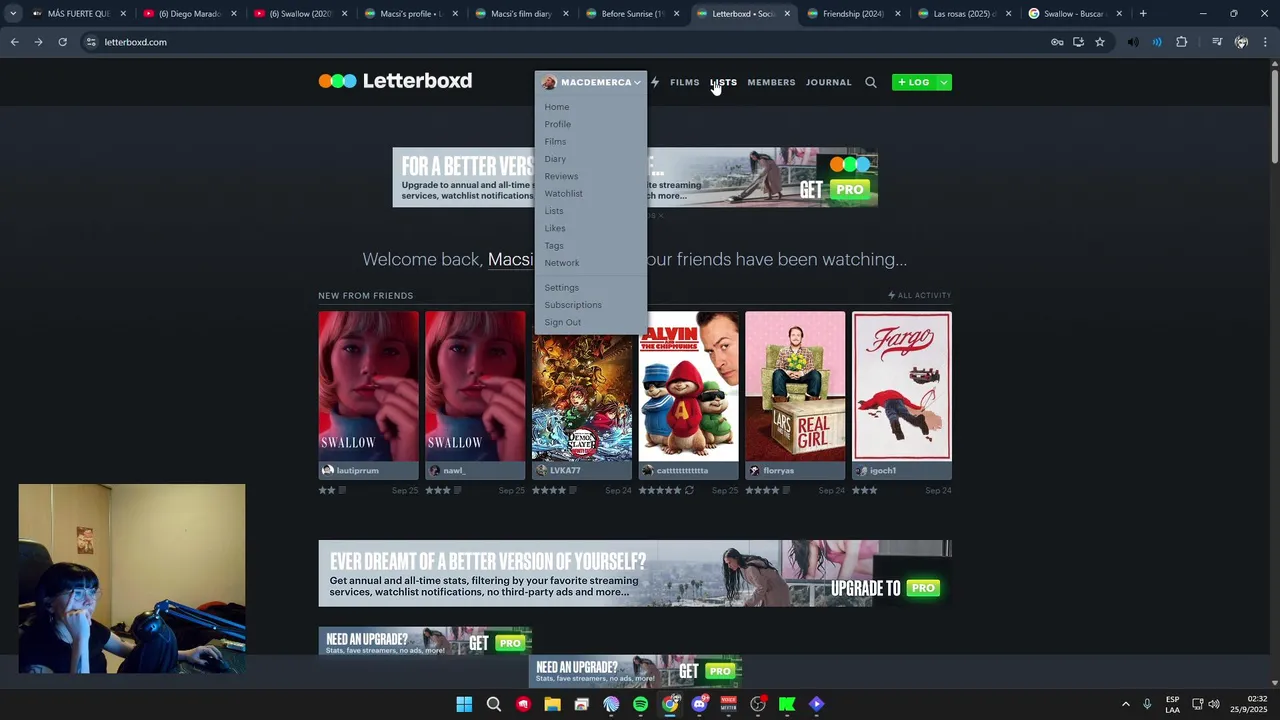Open Chrome three-dot menu
The width and height of the screenshot is (1280, 720).
pos(1265,42)
